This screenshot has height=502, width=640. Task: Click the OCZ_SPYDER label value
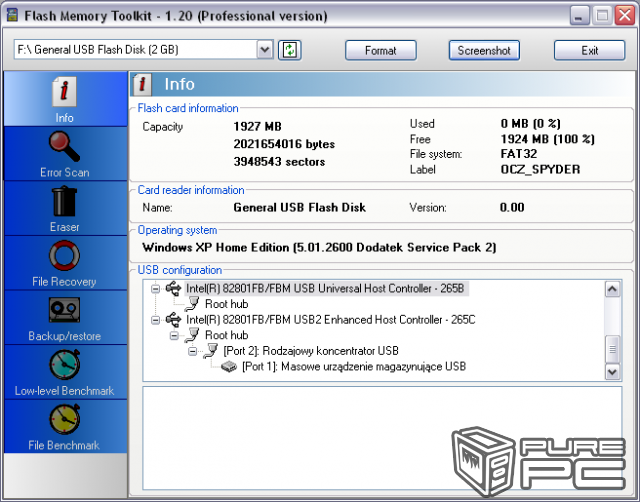(540, 169)
